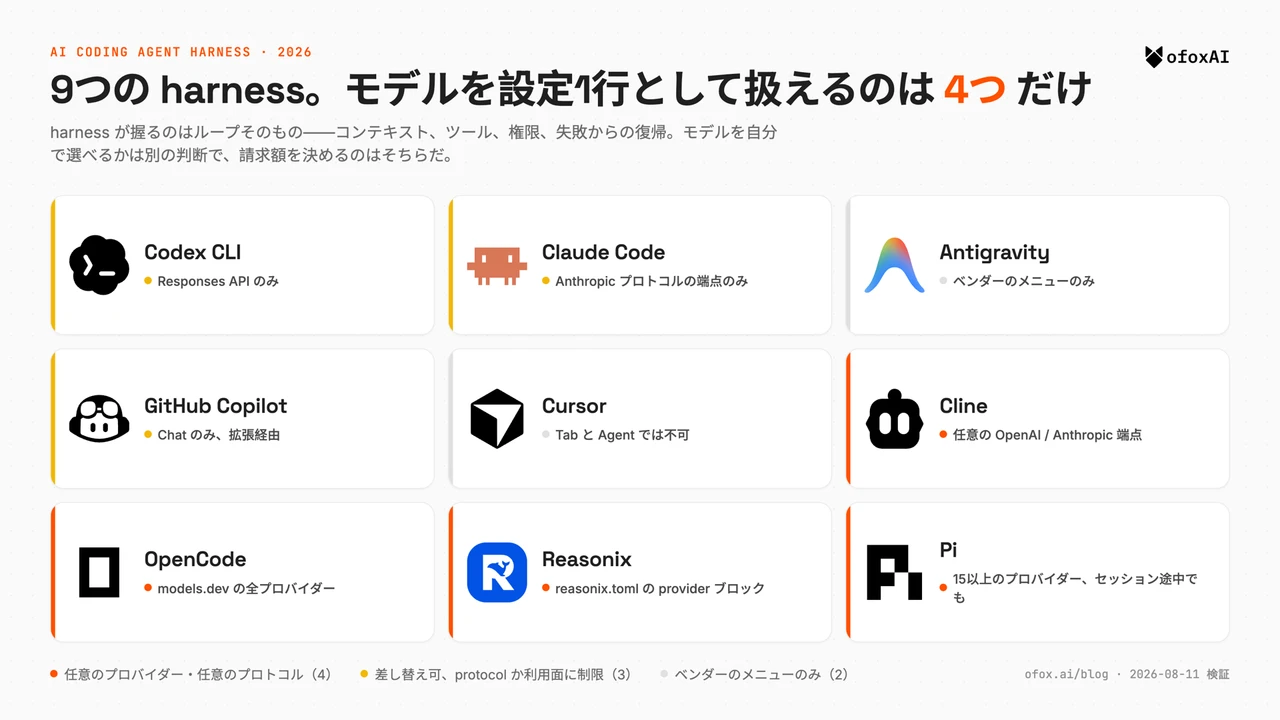Click the 'AI CODING AGENT HARNESS · 2026' header
Screen dimensions: 1280x720
(x=181, y=52)
